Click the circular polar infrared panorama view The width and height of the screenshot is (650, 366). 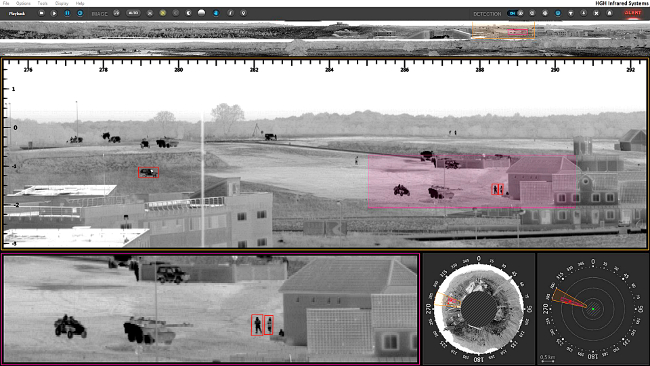point(478,309)
